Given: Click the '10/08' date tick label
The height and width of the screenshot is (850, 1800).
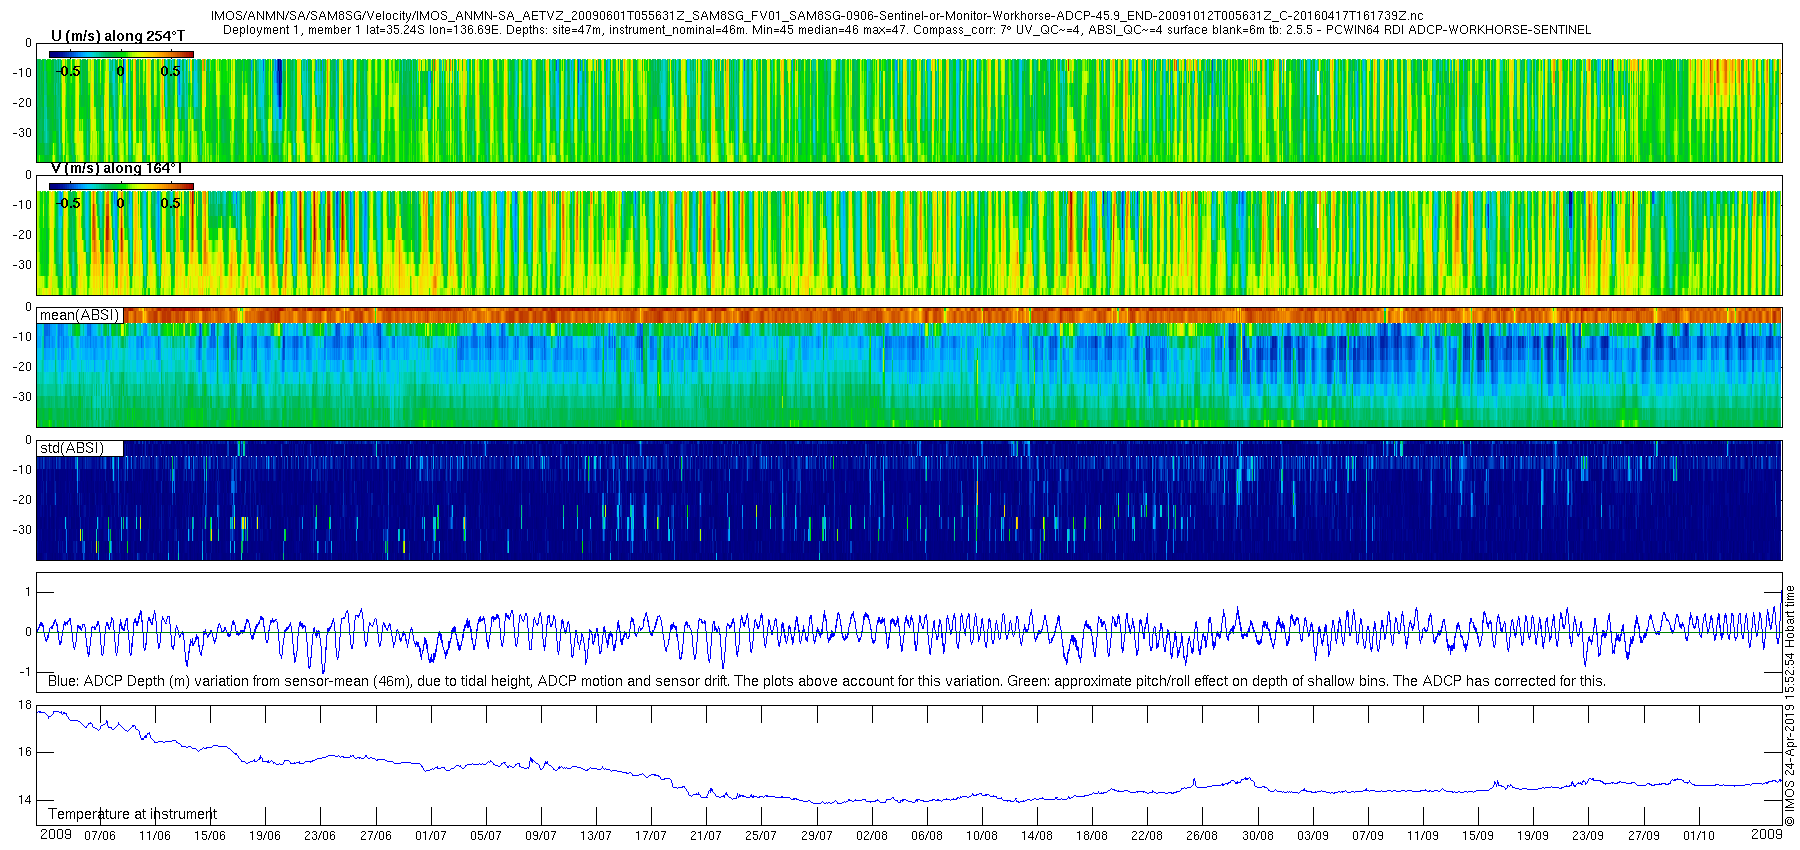Looking at the screenshot, I should pos(982,836).
